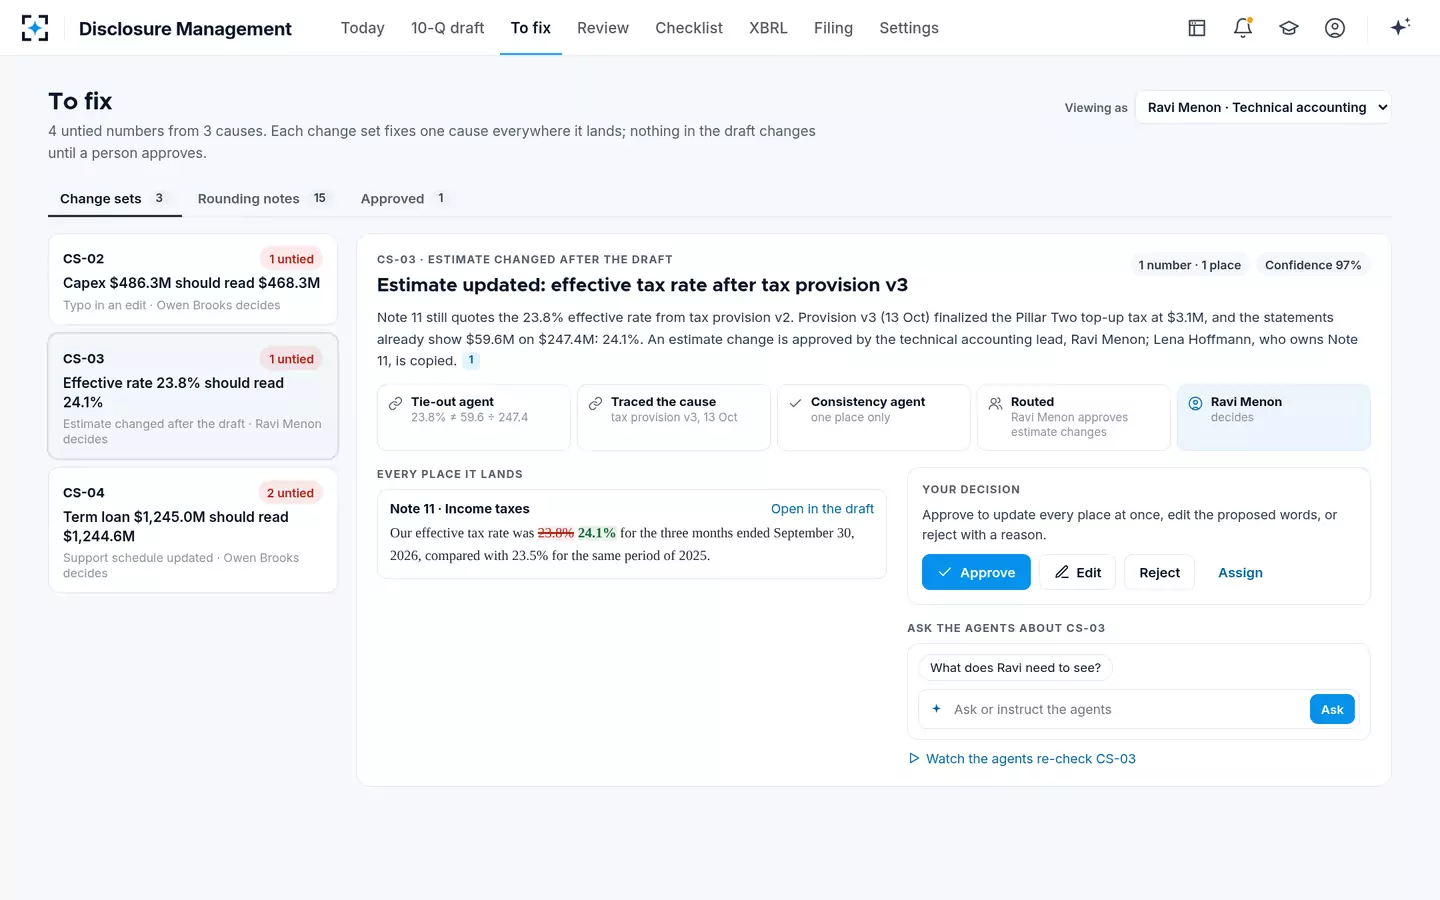This screenshot has width=1440, height=900.
Task: Switch to the Review tab
Action: click(x=603, y=28)
